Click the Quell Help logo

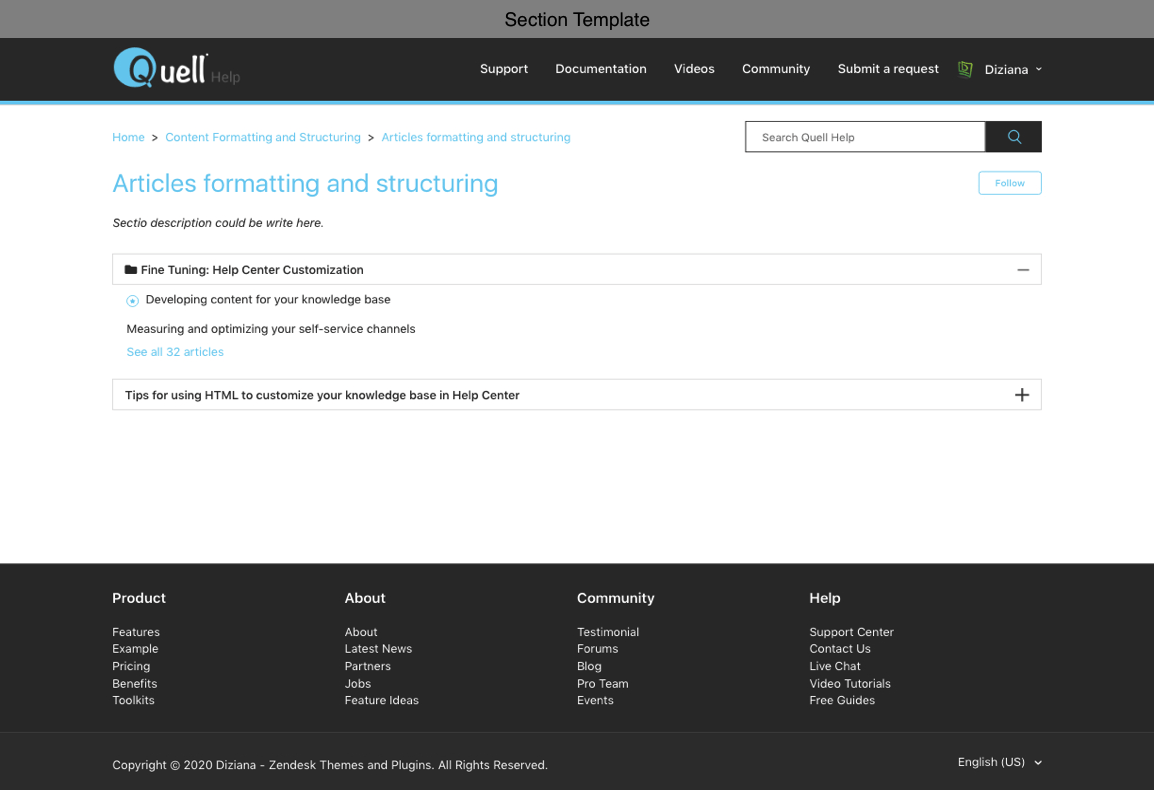[x=160, y=68]
